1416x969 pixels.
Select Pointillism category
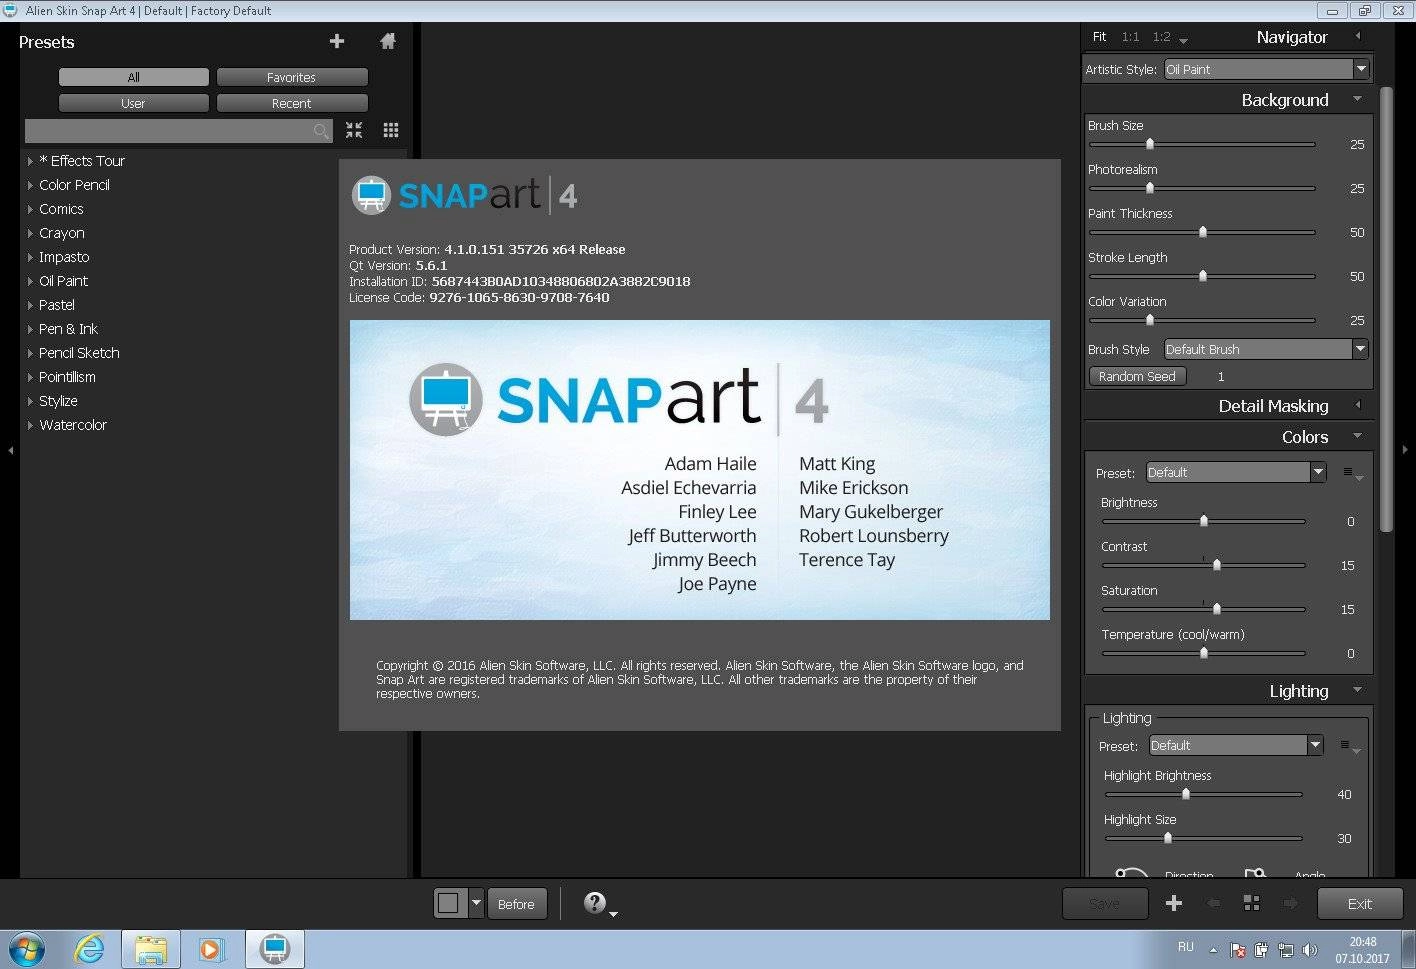(x=67, y=377)
